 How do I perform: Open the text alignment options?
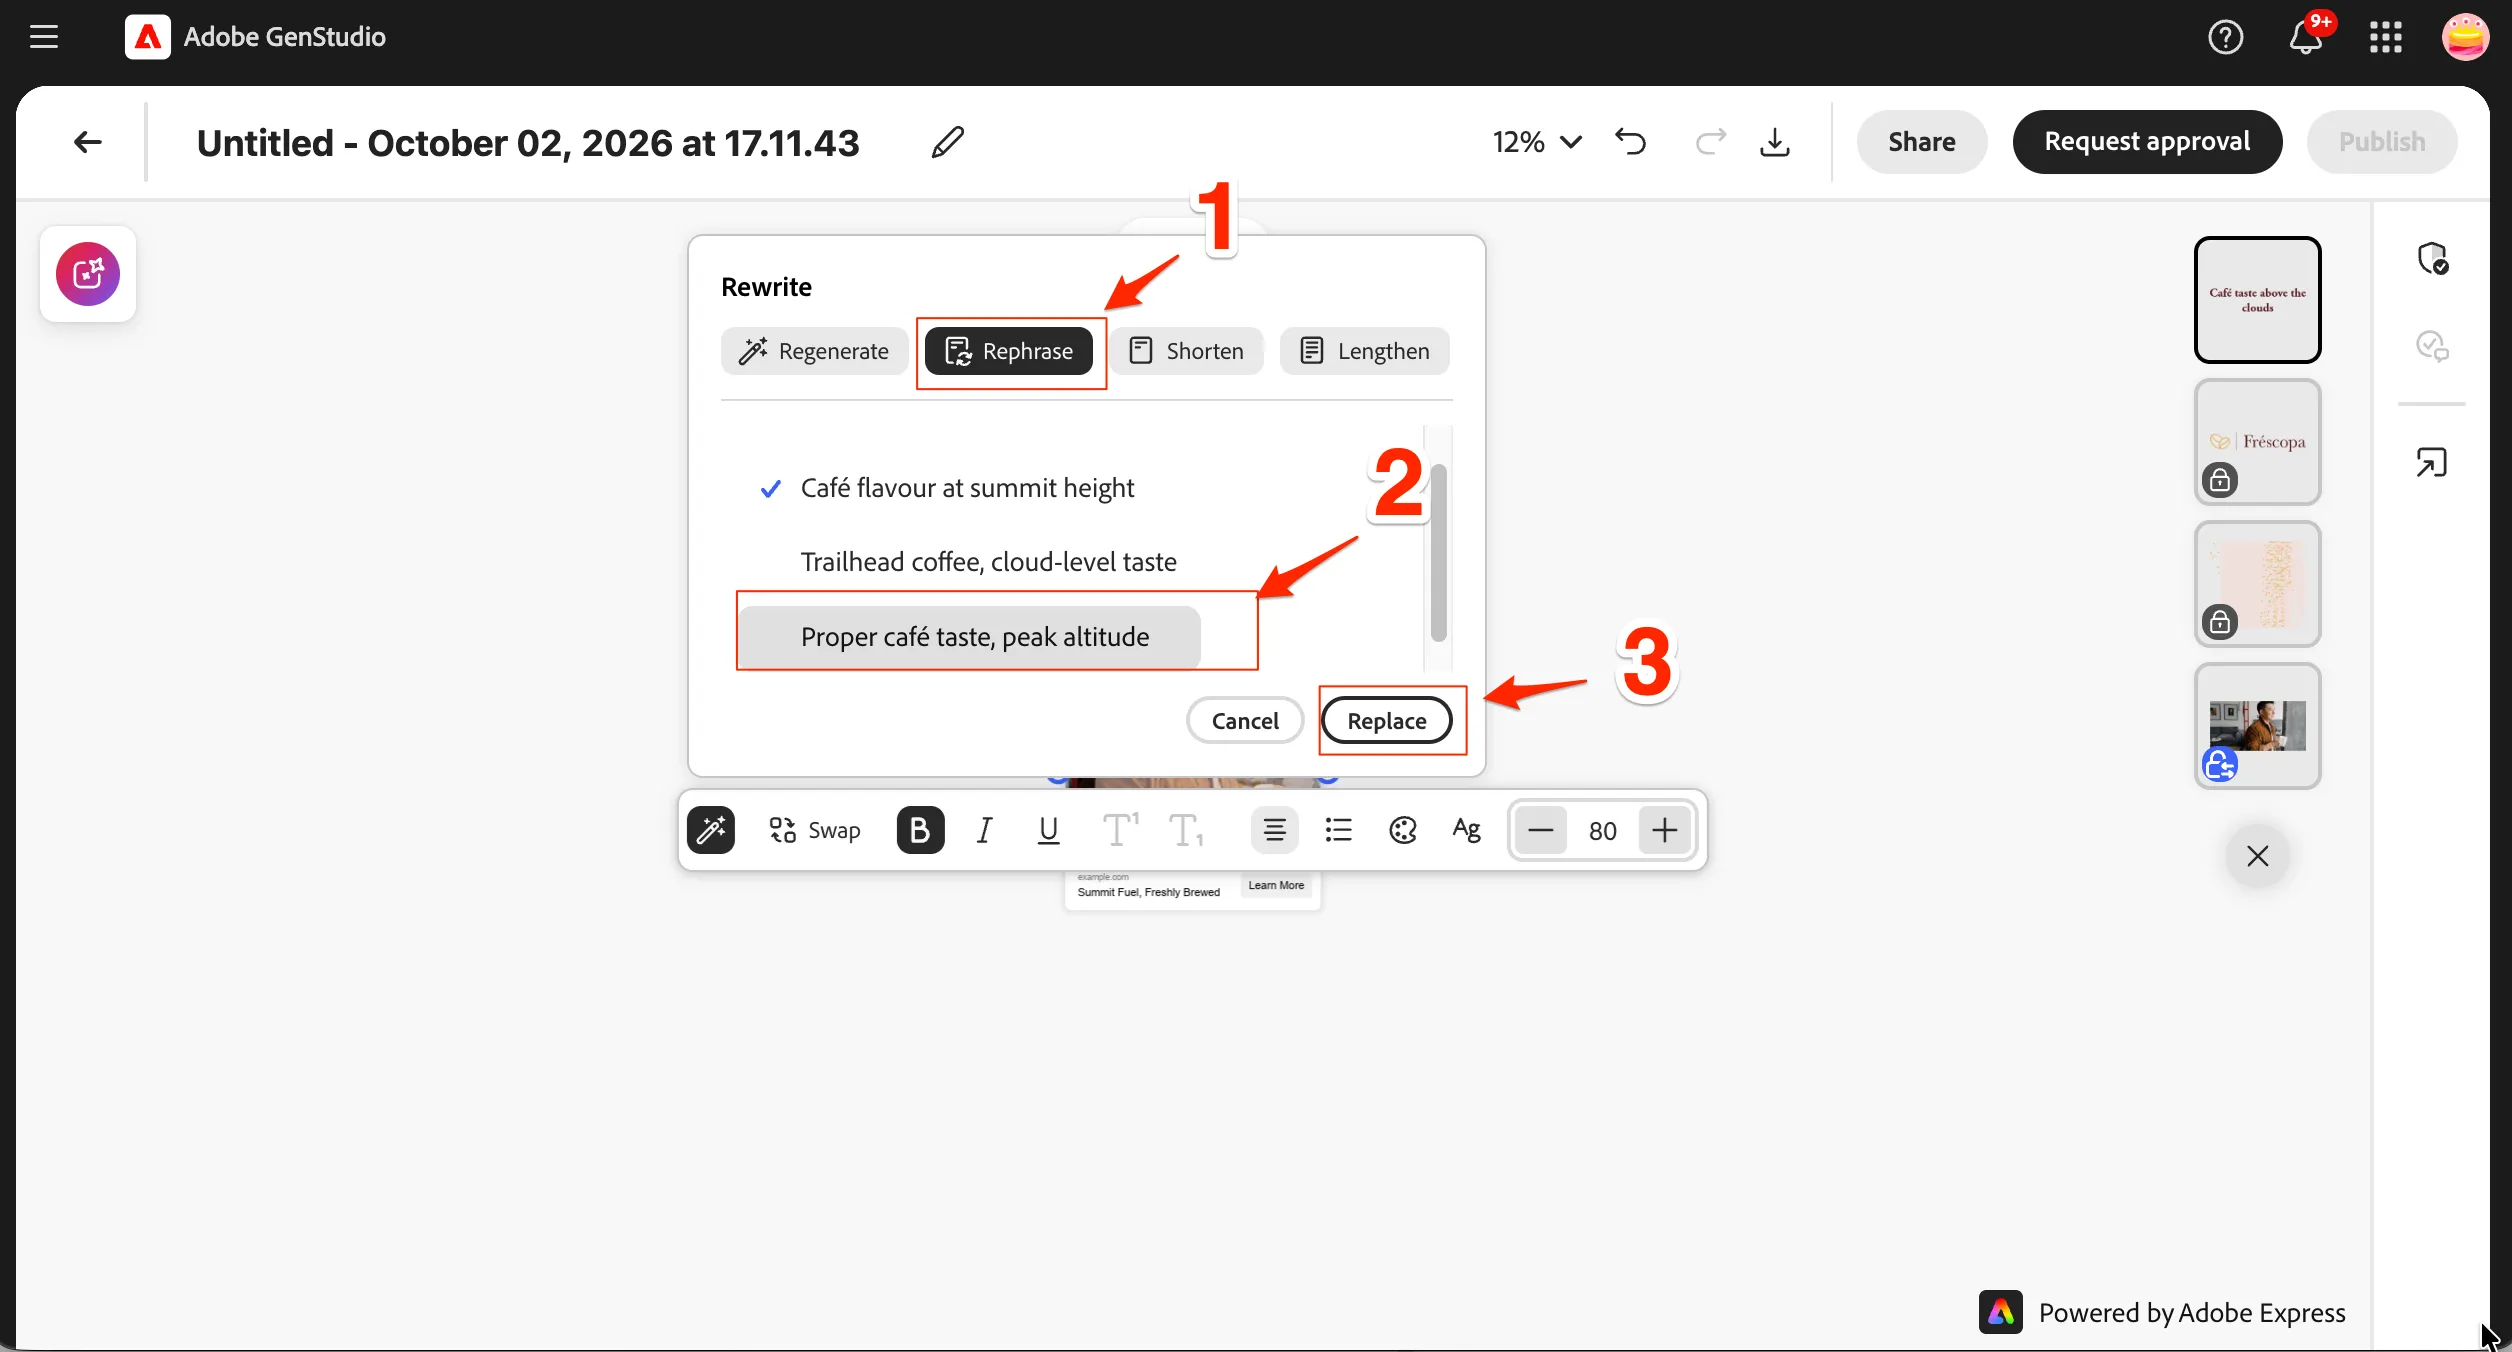pos(1274,830)
